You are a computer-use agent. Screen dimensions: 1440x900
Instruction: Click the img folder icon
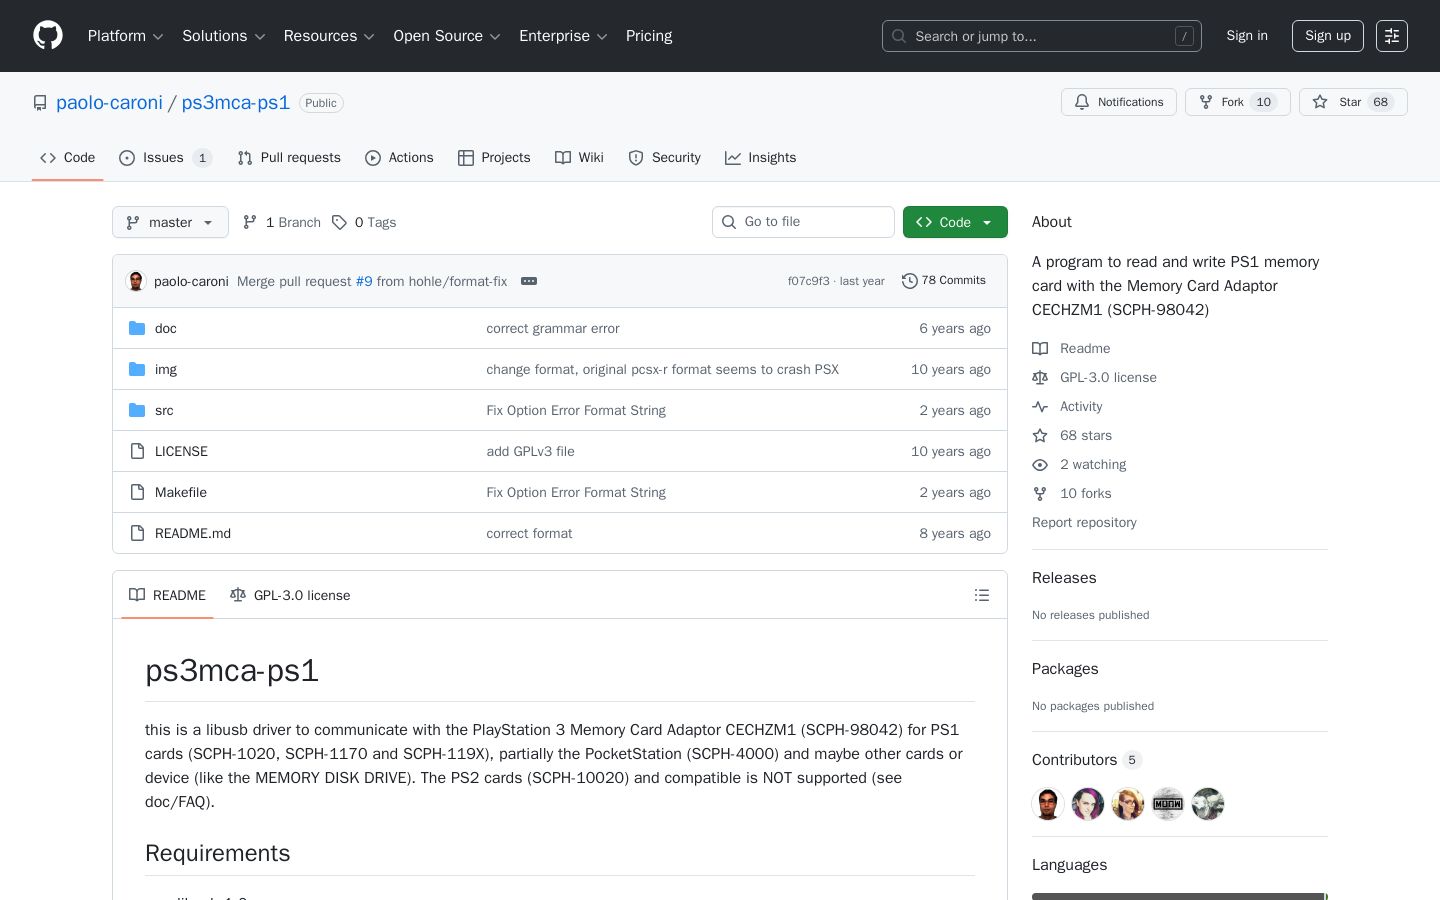click(137, 369)
